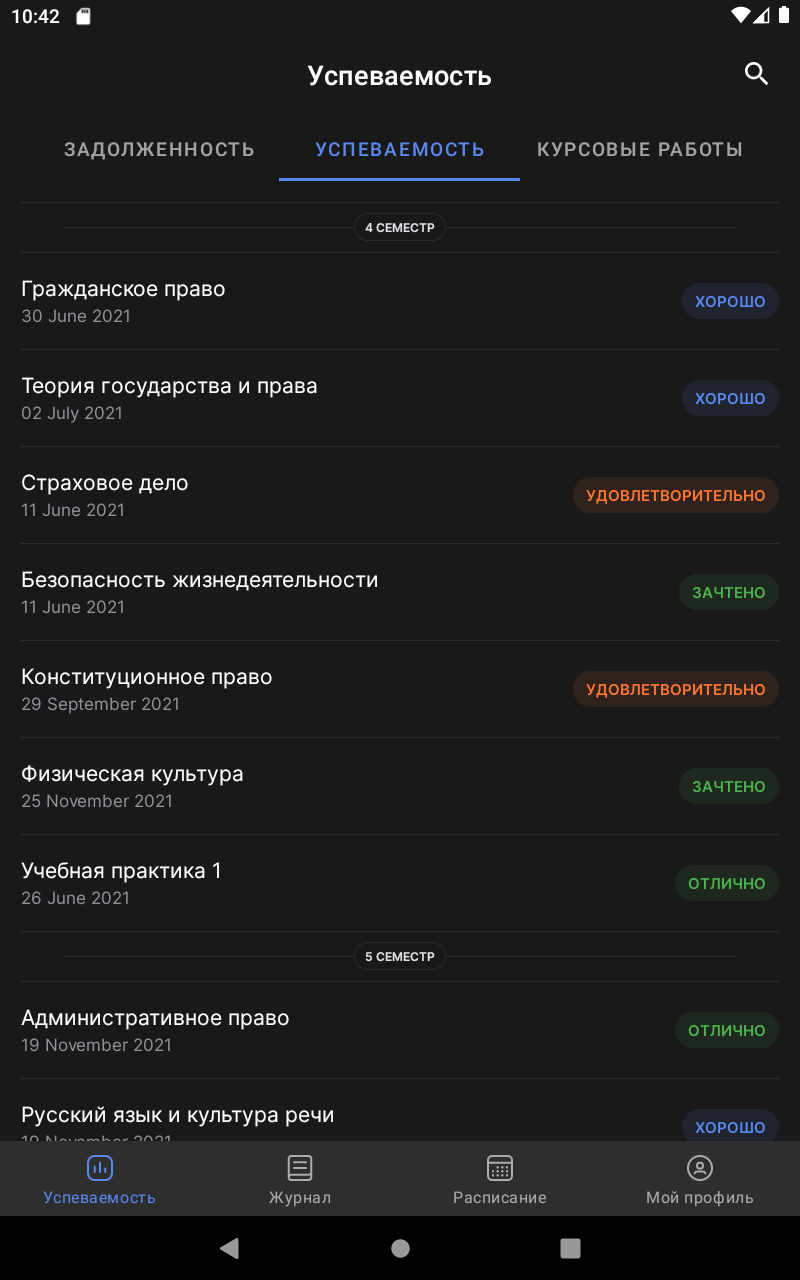Open the Мой профиль icon

(700, 1167)
